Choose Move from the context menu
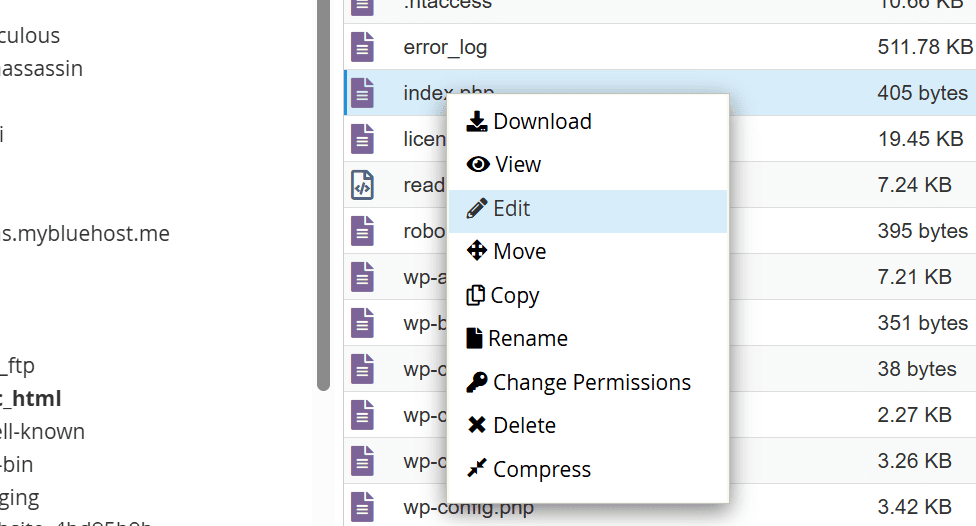Viewport: 976px width, 526px height. 588,251
